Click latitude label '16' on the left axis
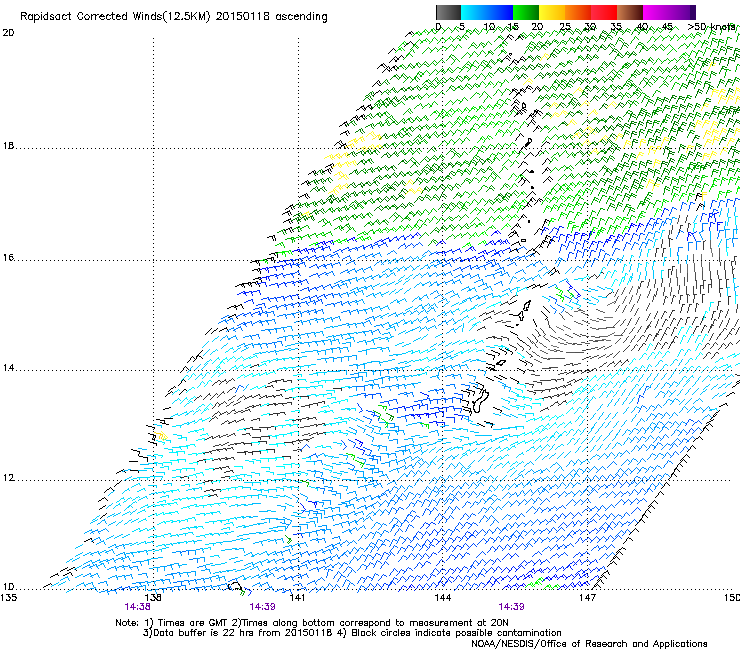The image size is (740, 650). coord(8,258)
